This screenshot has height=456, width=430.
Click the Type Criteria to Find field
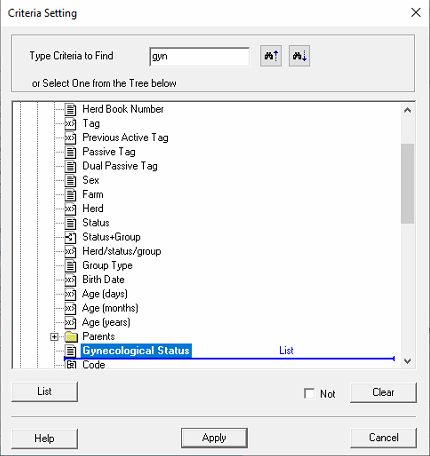(199, 56)
